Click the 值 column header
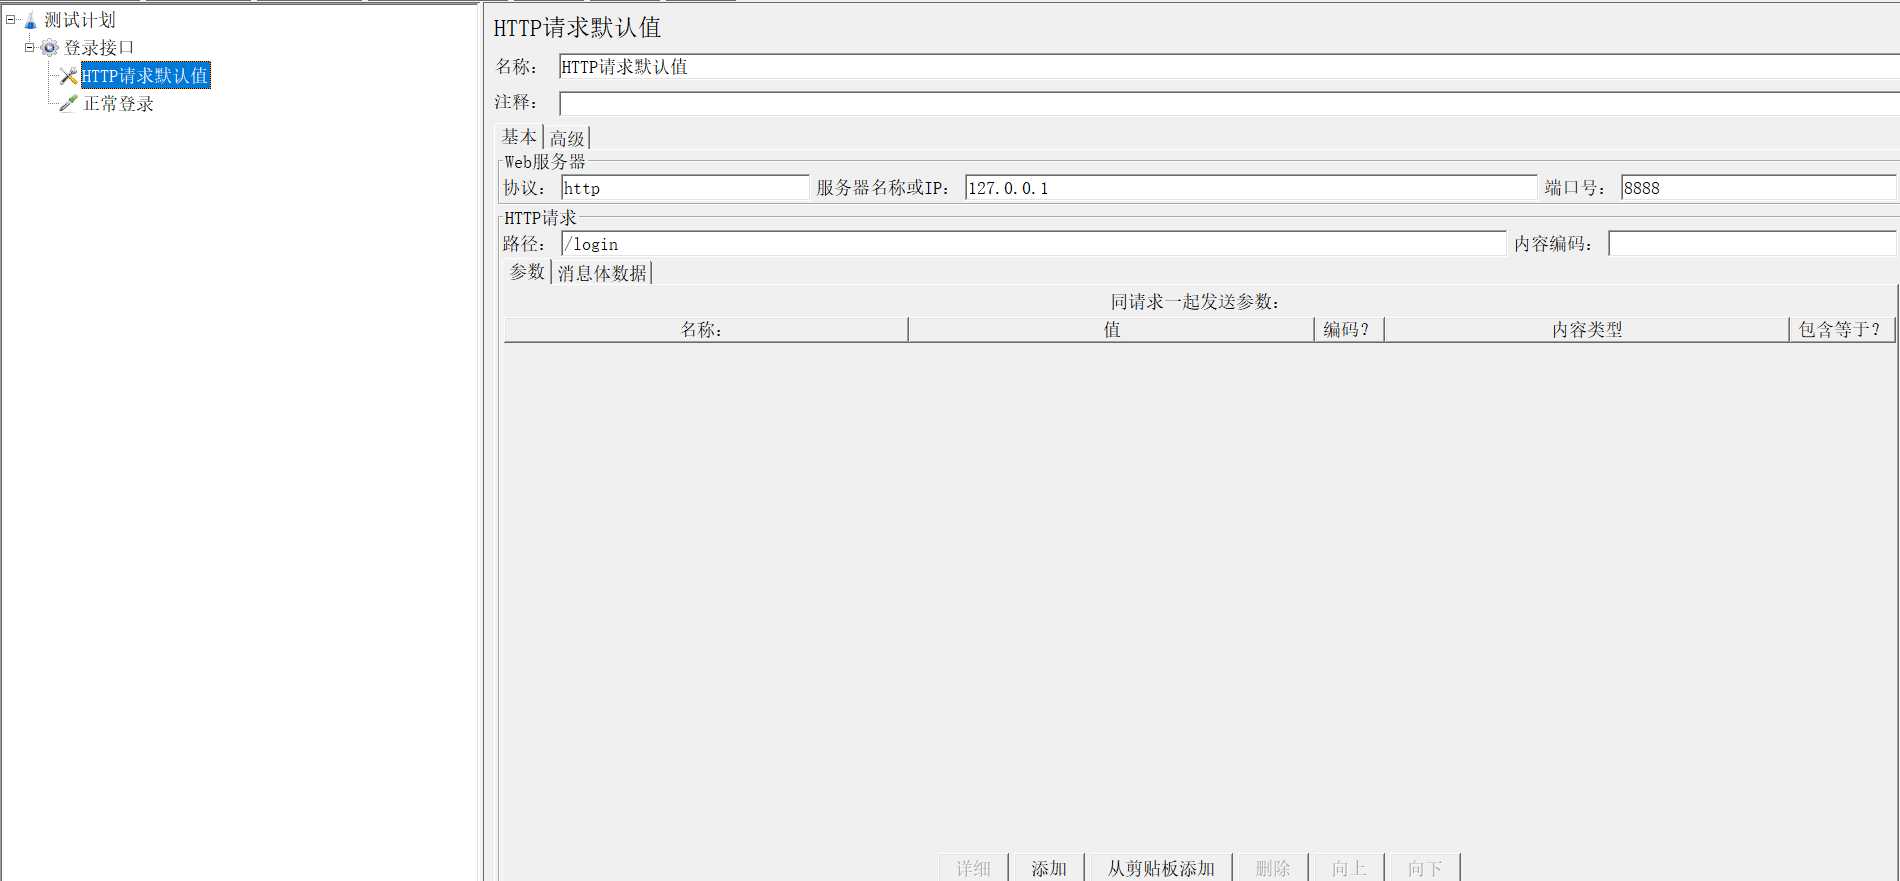 (x=1111, y=330)
